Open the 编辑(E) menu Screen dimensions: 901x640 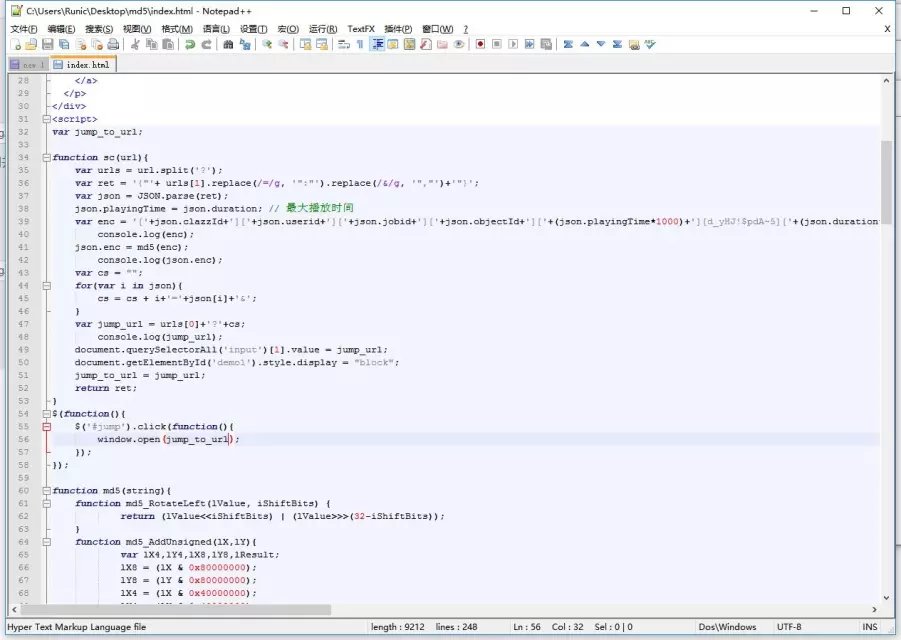point(61,29)
